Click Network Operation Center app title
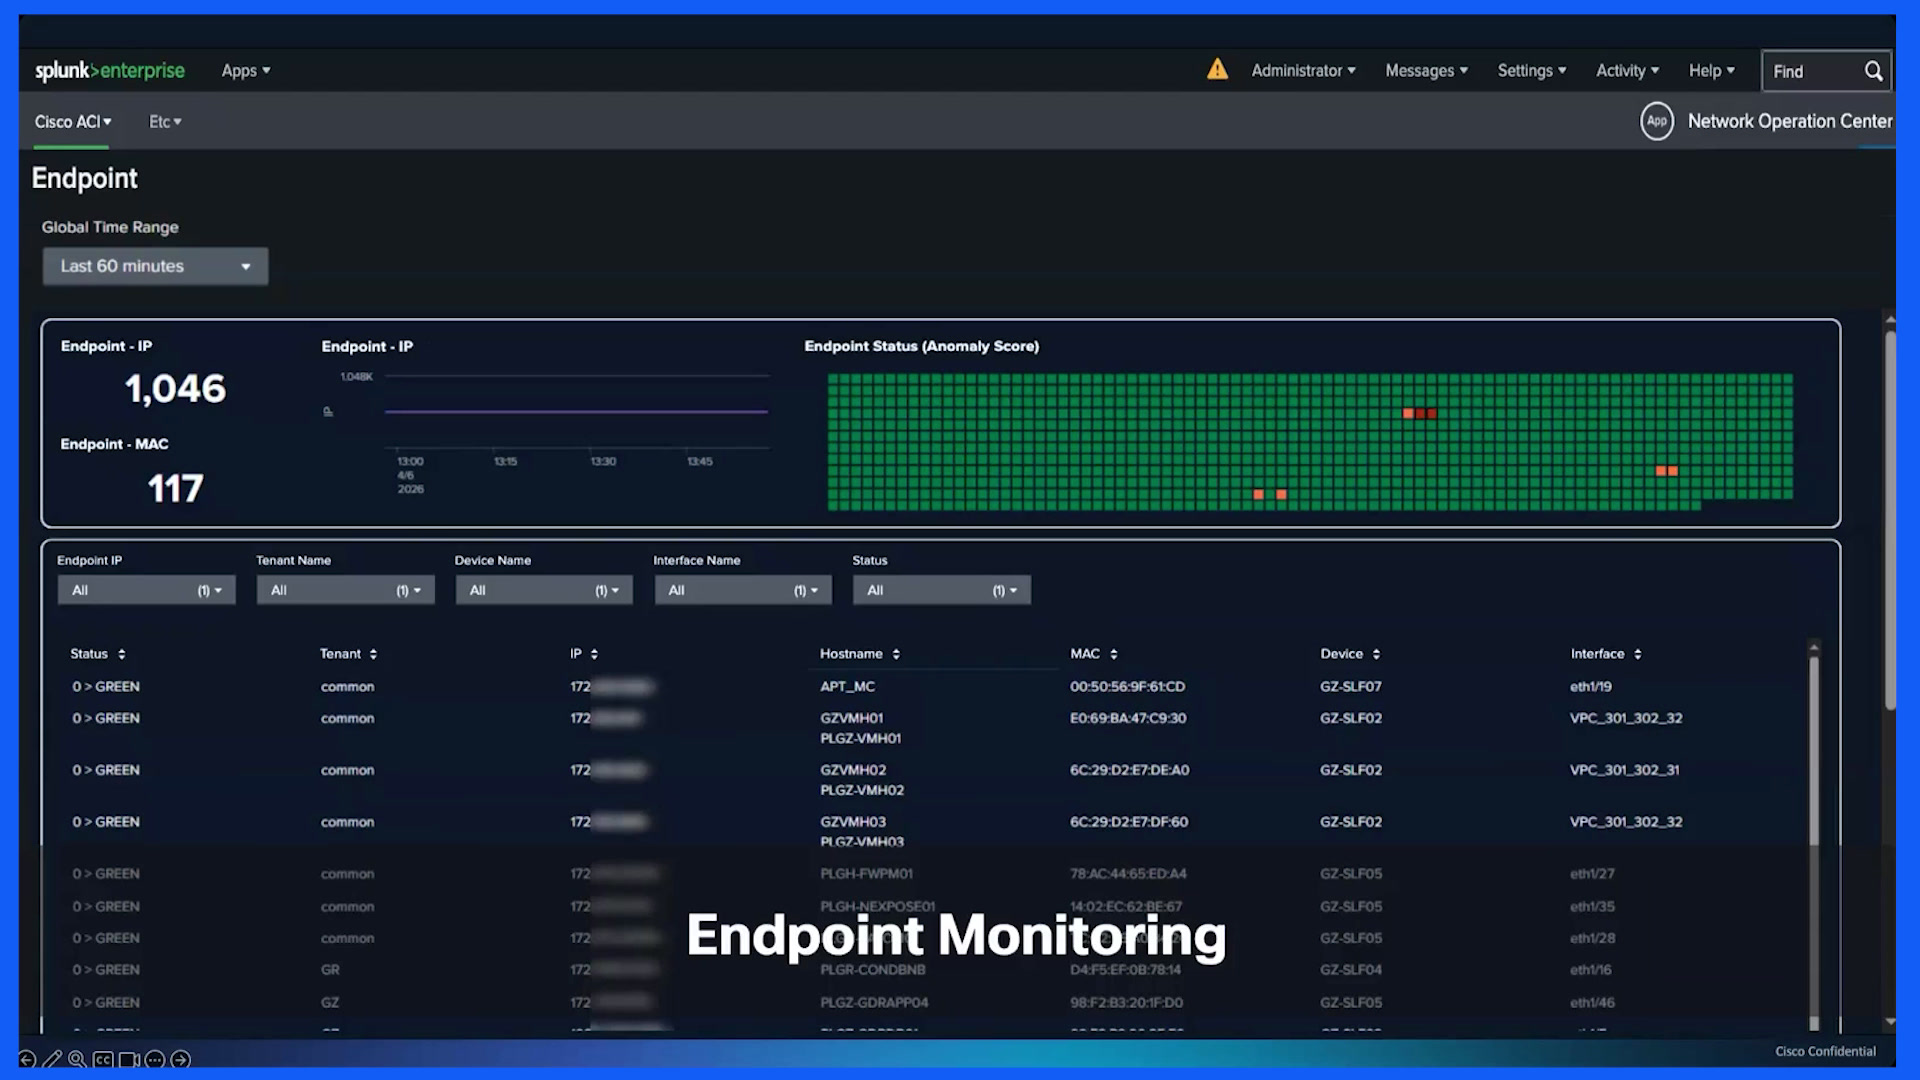This screenshot has width=1920, height=1080. pyautogui.click(x=1789, y=121)
